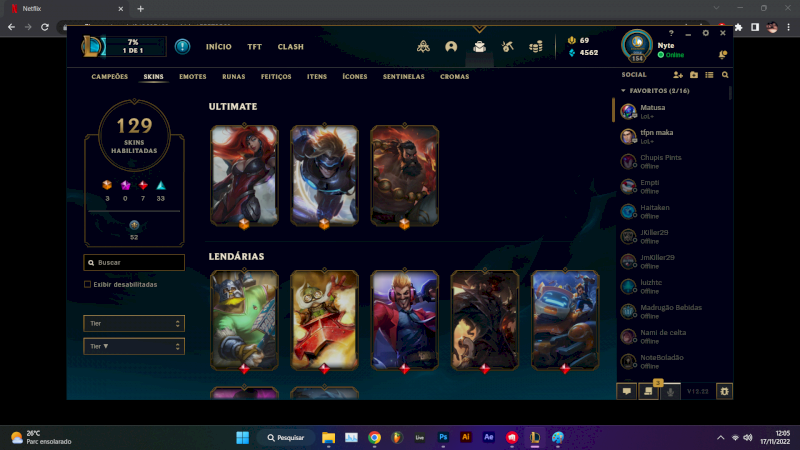Click the Blue Essence icon showing 4562
The width and height of the screenshot is (800, 450).
coord(571,53)
